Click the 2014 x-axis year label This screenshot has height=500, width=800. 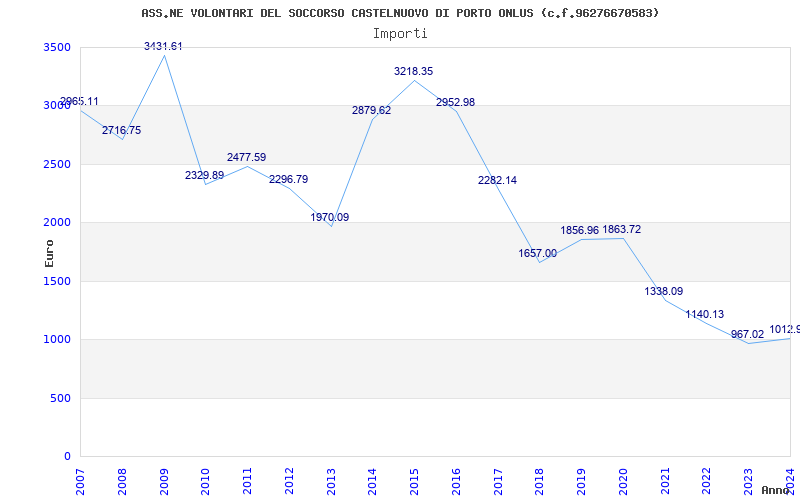(373, 481)
